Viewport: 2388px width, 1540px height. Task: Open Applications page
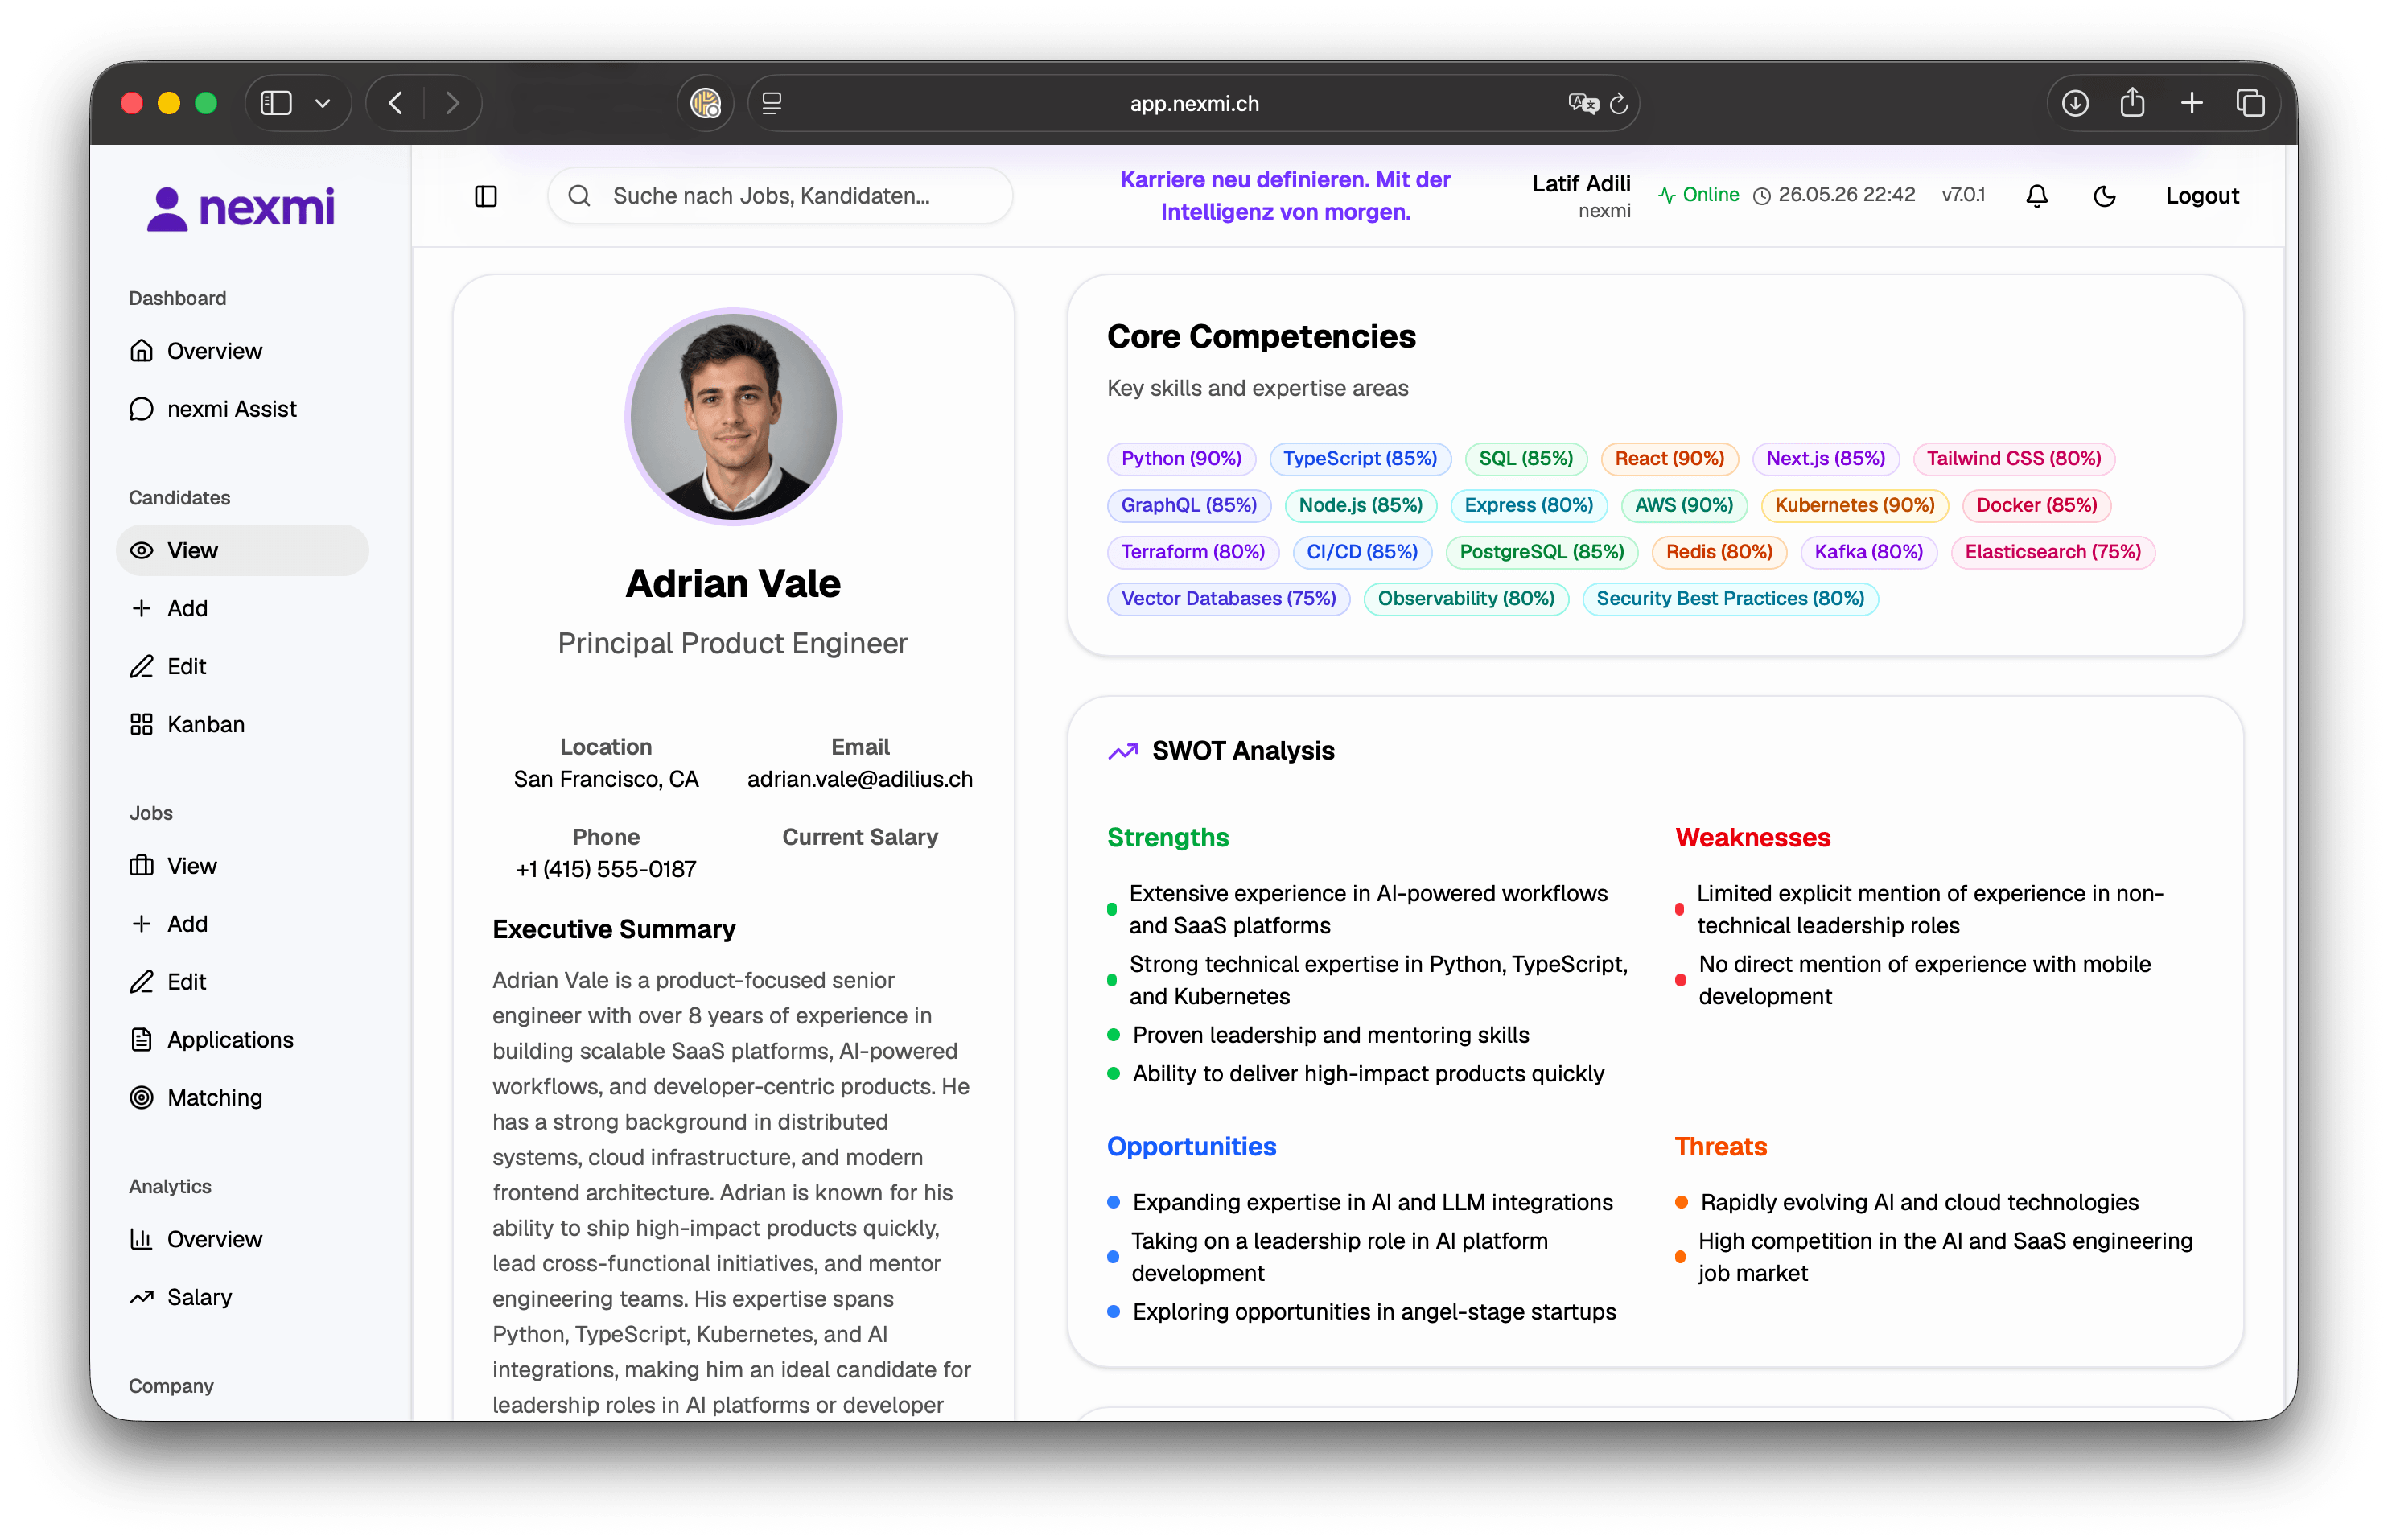[242, 1039]
